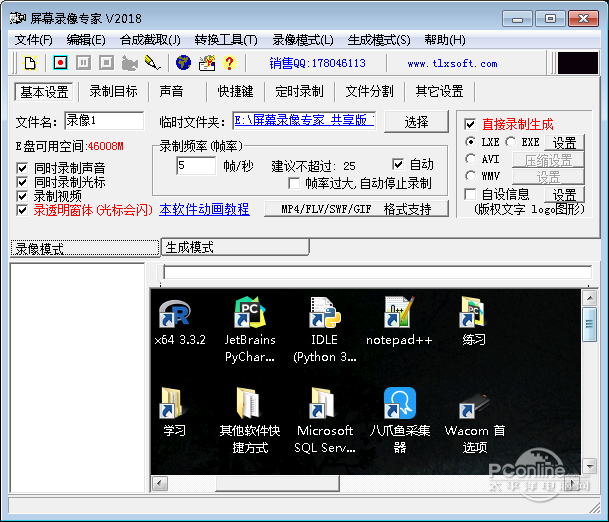Click 设置 button next to EXE

tap(564, 143)
